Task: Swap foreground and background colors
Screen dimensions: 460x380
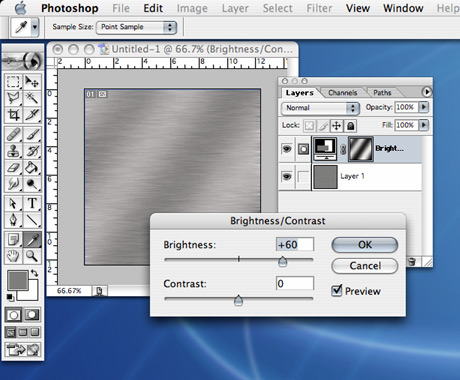Action: 35,273
